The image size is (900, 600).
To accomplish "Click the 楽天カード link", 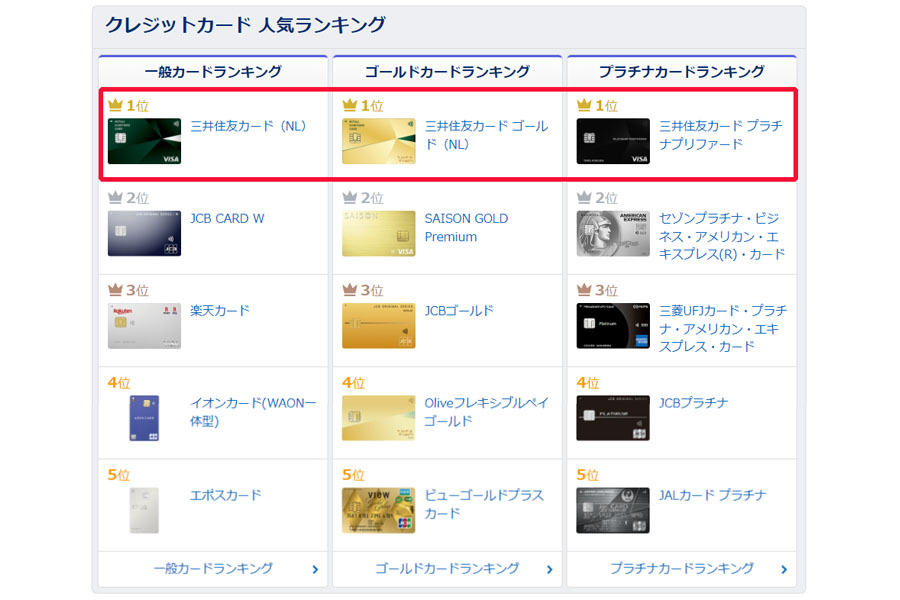I will click(x=220, y=311).
